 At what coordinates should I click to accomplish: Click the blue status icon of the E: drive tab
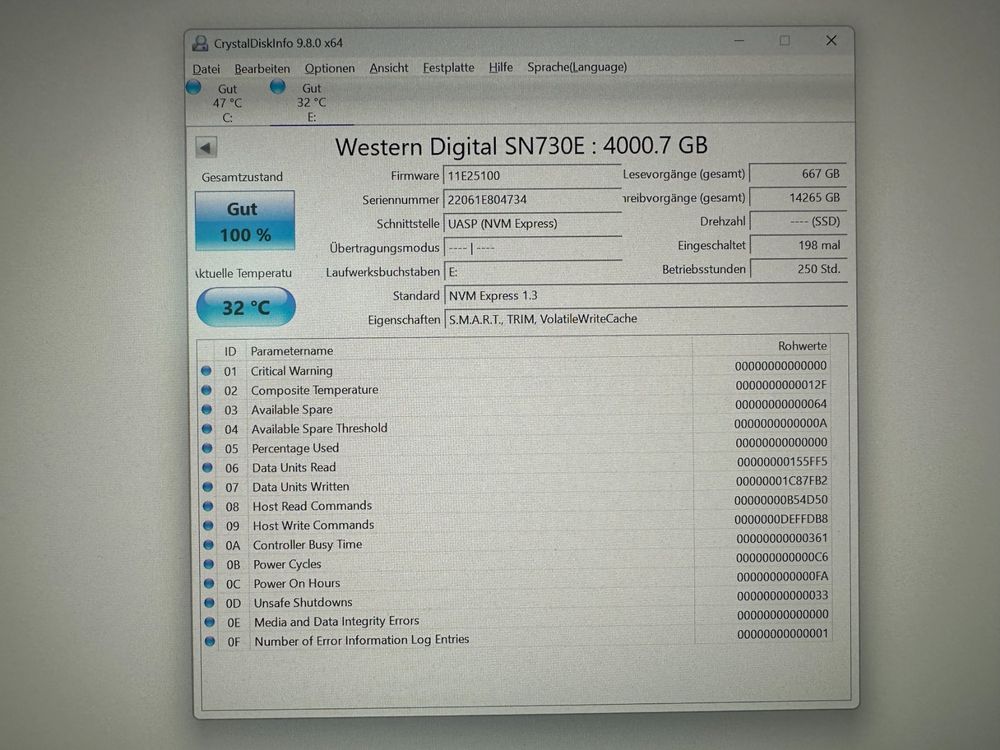pyautogui.click(x=277, y=87)
